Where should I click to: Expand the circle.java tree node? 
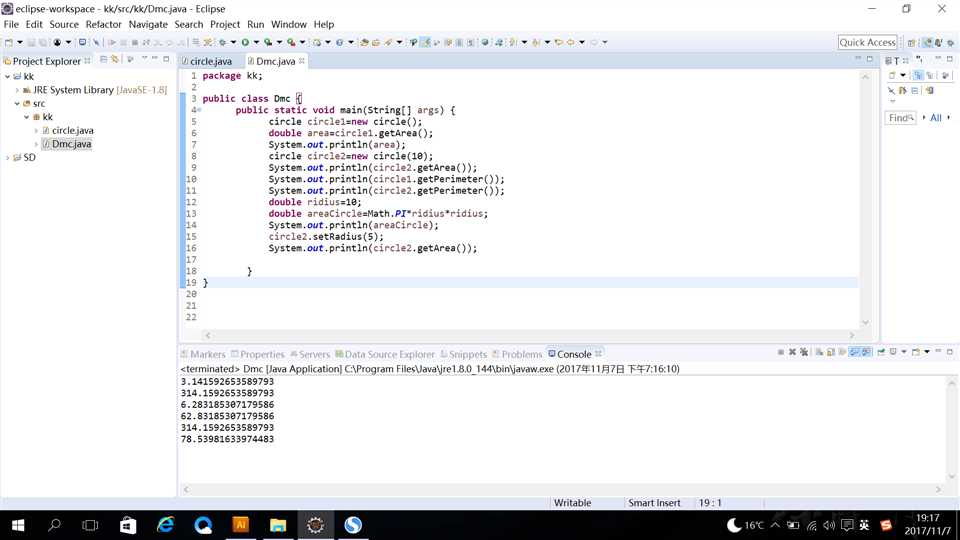coord(36,130)
